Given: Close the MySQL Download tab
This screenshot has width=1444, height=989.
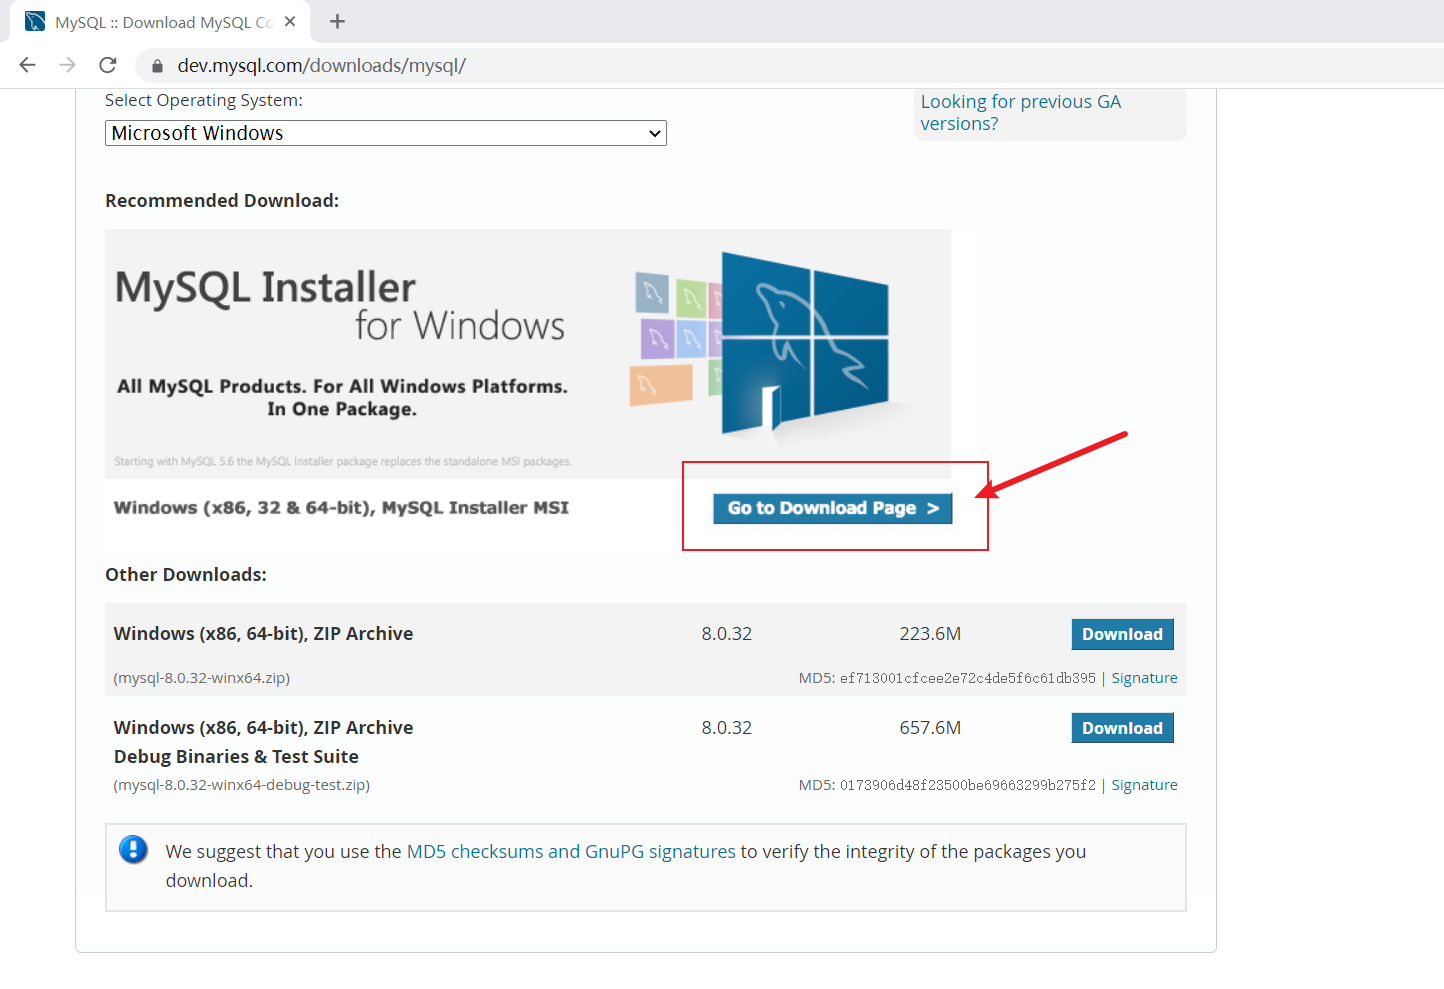Looking at the screenshot, I should (x=290, y=21).
